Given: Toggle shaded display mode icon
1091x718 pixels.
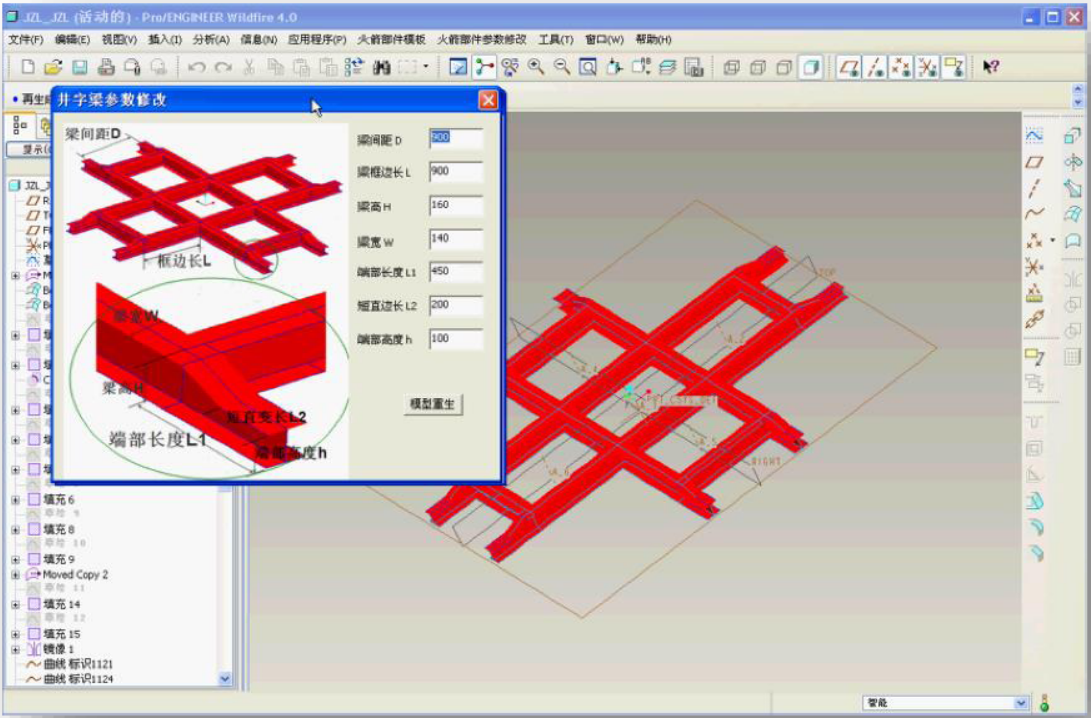Looking at the screenshot, I should [x=811, y=67].
